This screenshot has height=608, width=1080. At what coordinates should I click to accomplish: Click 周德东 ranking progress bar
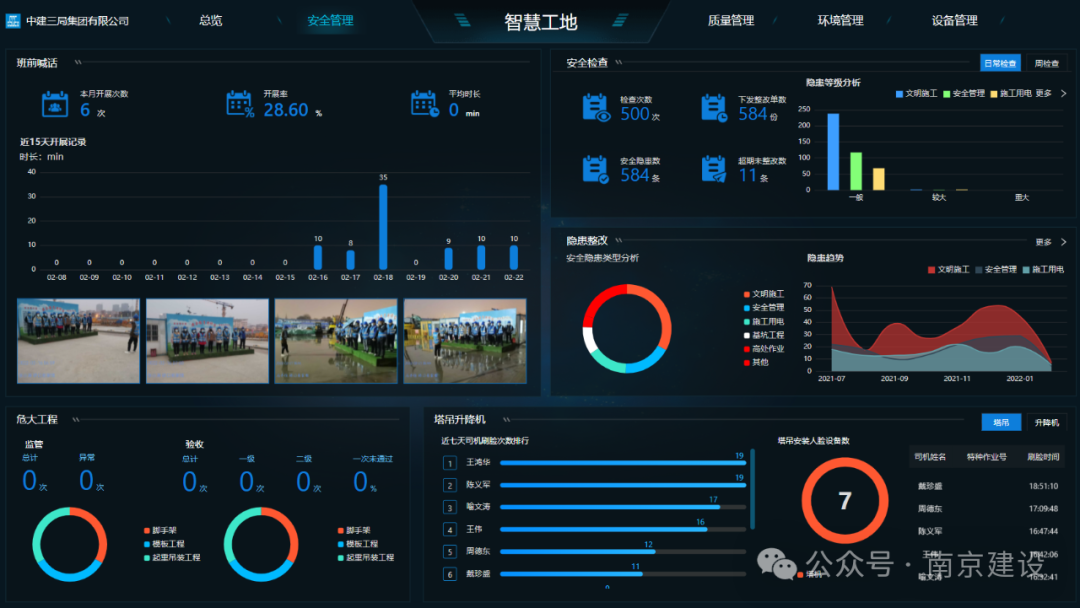point(623,552)
